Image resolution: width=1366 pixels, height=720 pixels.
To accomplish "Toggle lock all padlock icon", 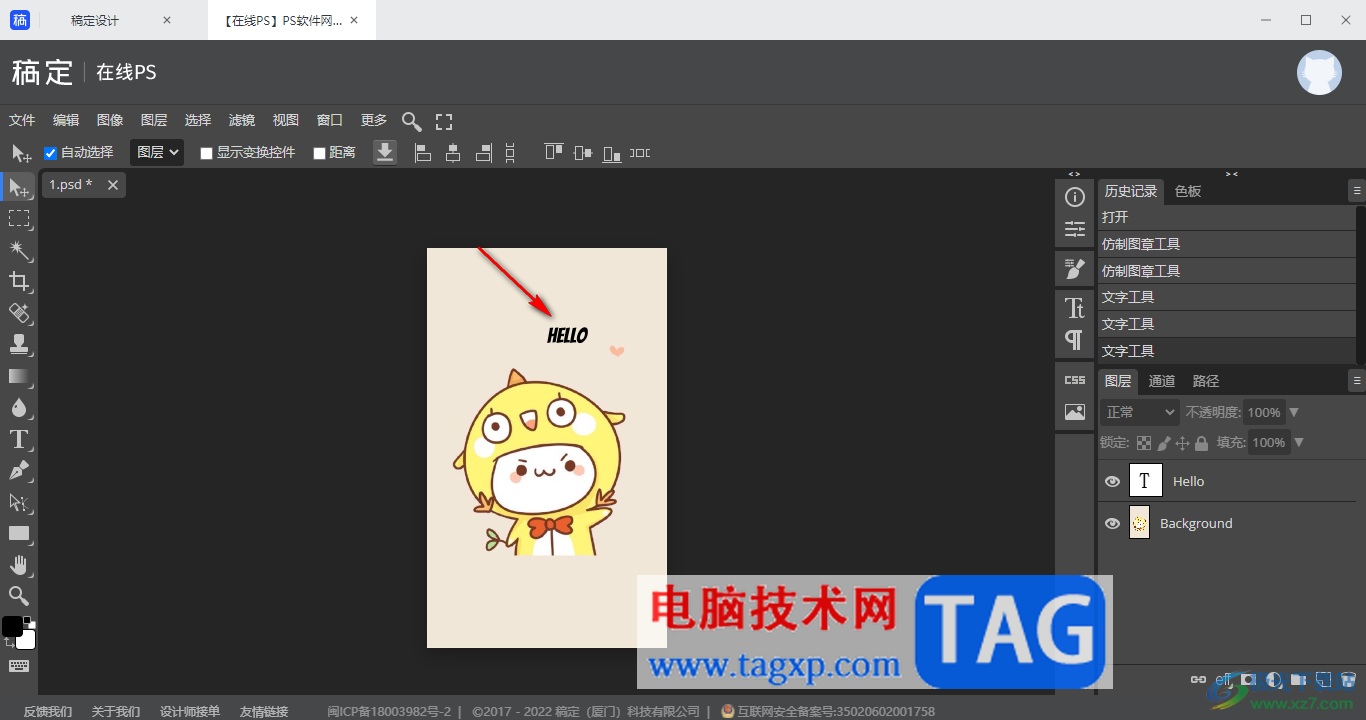I will (x=1201, y=442).
